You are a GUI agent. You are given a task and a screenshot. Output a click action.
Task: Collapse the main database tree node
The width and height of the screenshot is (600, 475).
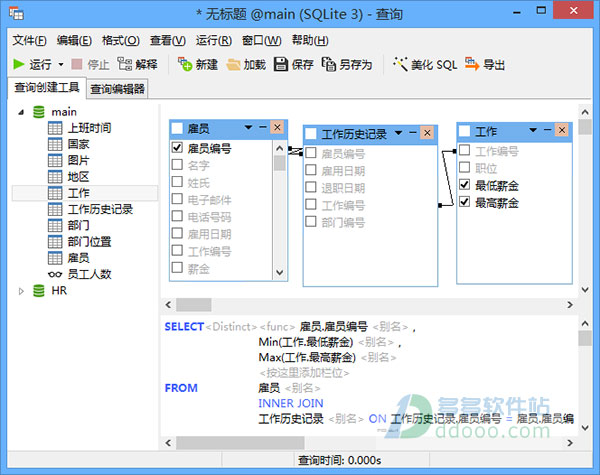(x=21, y=112)
